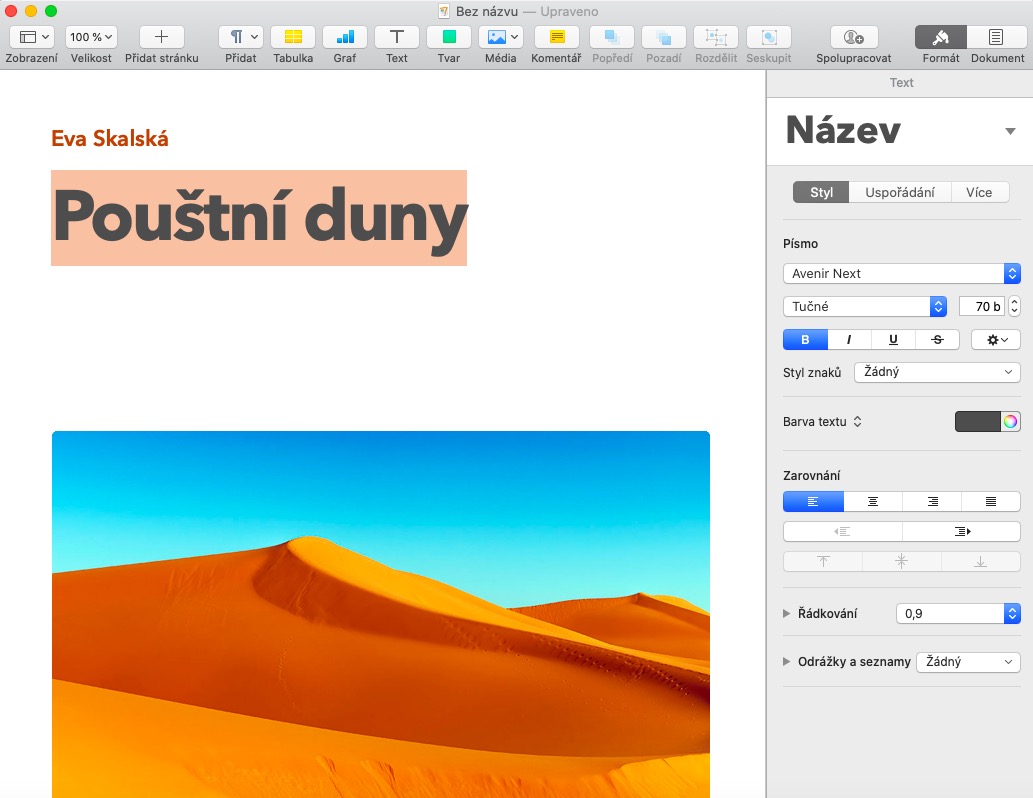Increase text indent level
This screenshot has width=1033, height=798.
[x=961, y=532]
